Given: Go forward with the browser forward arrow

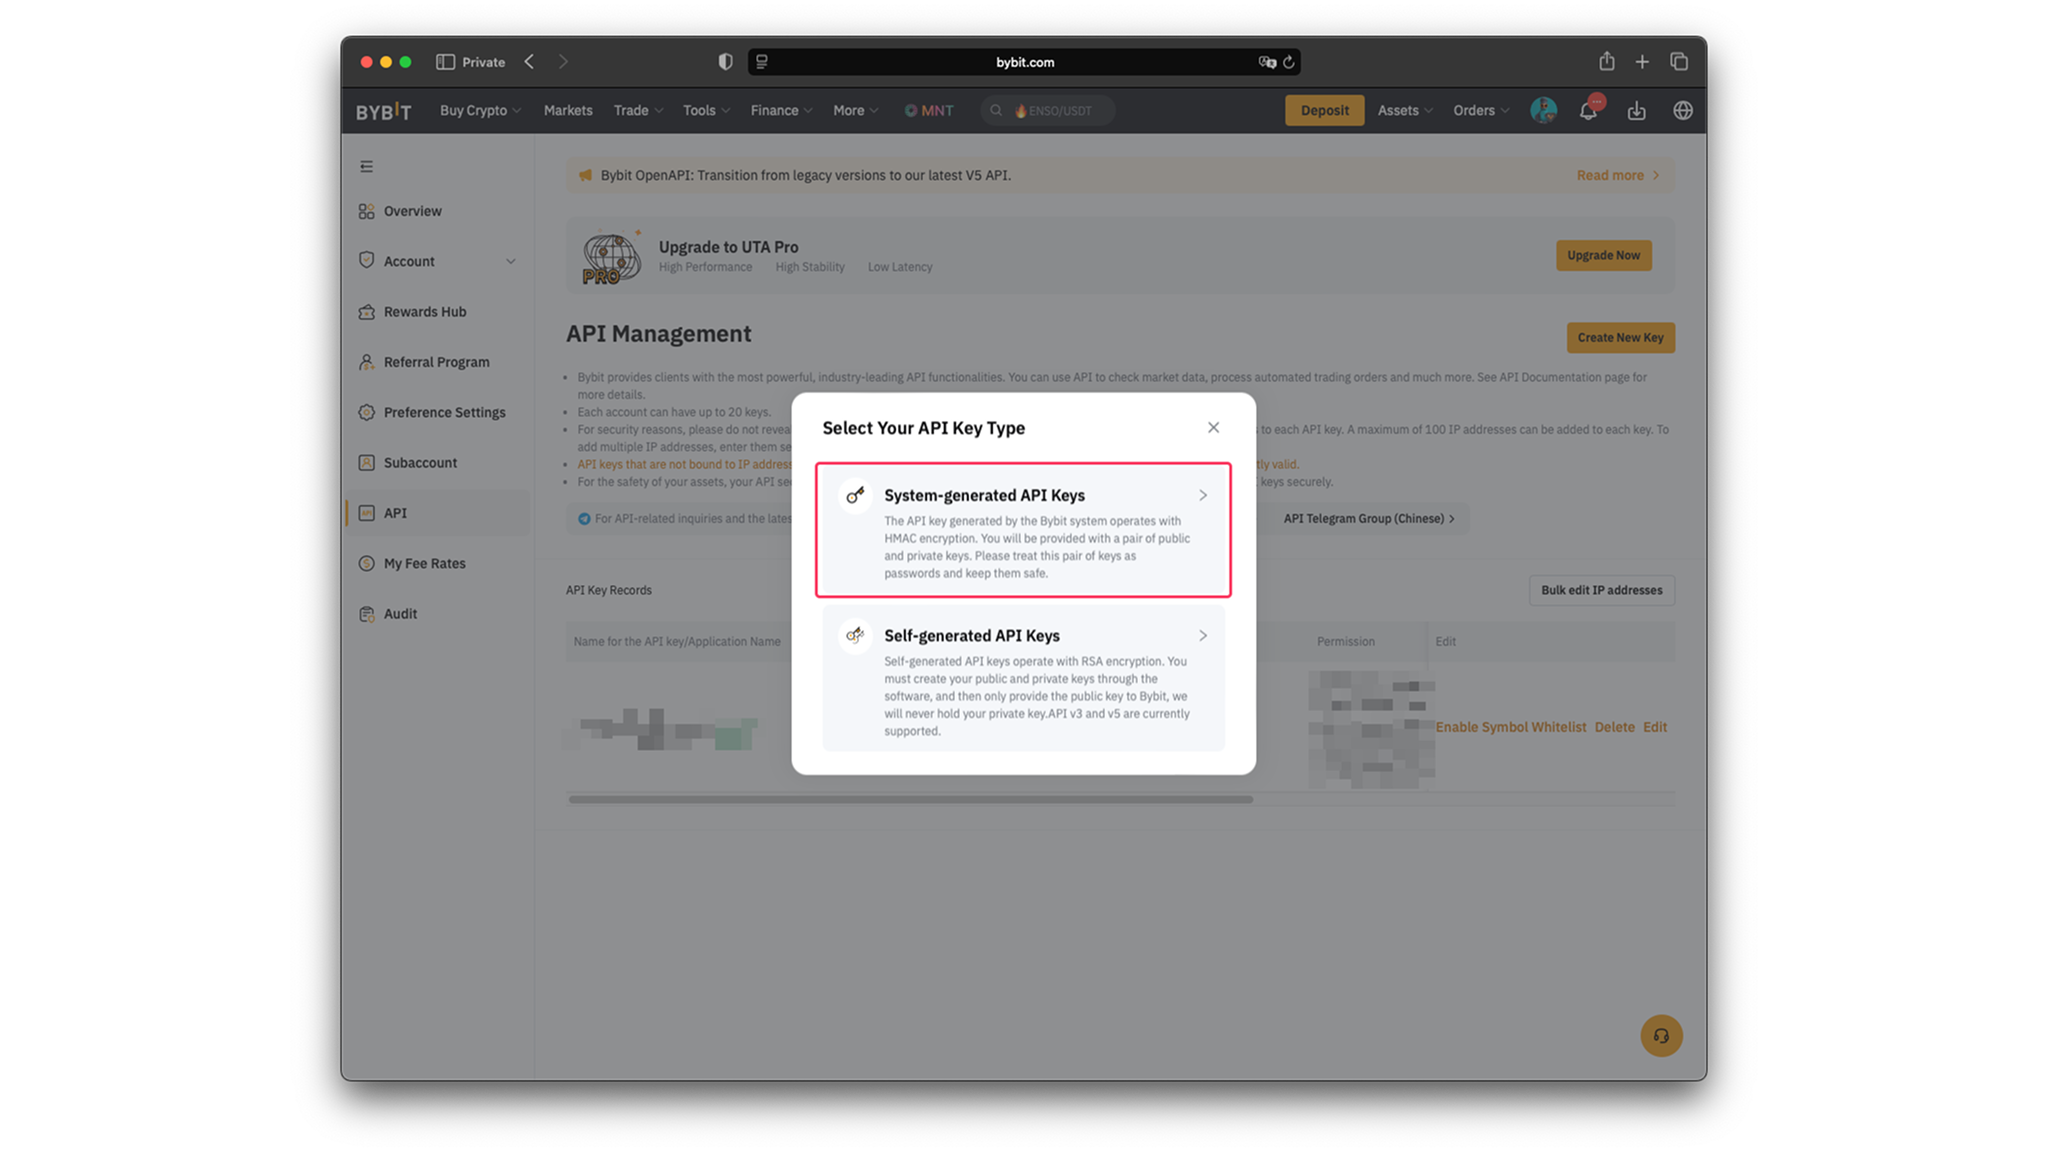Looking at the screenshot, I should [x=563, y=62].
